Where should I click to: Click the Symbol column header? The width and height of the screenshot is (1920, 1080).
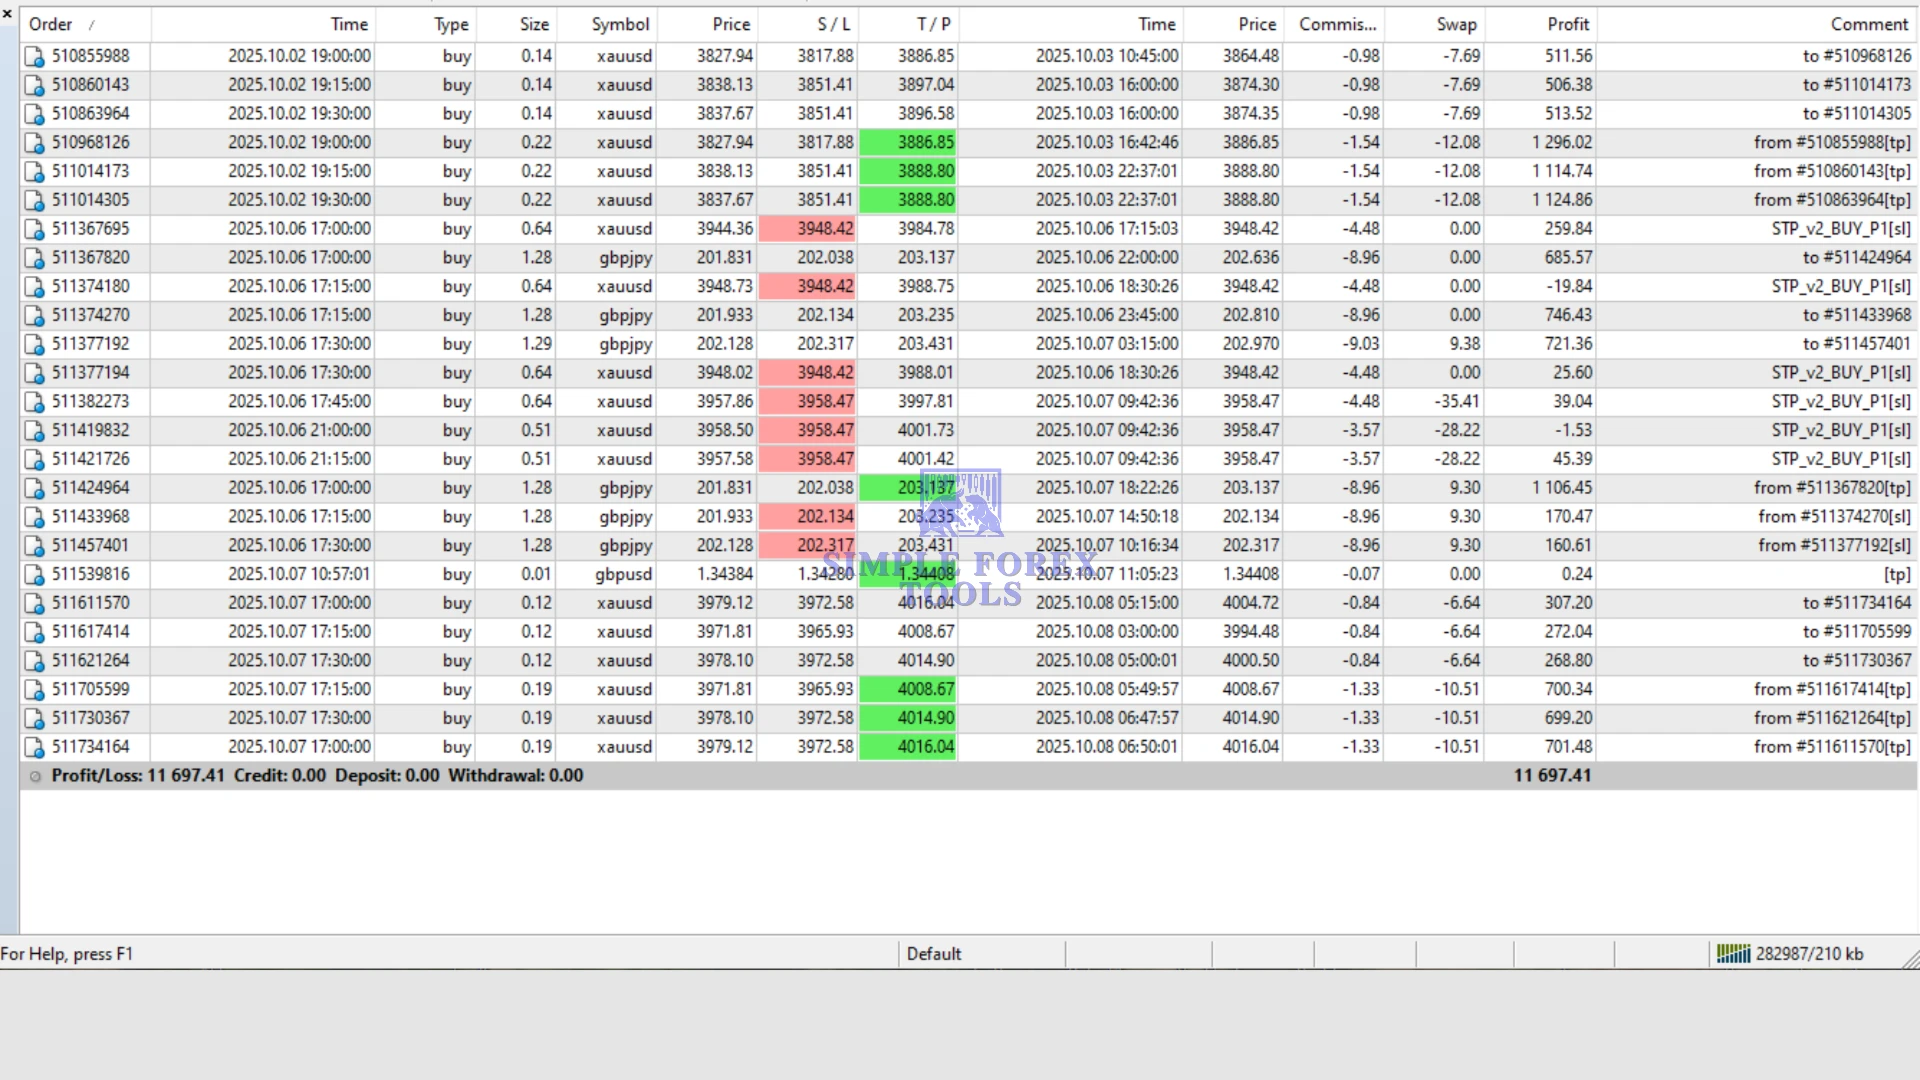620,24
